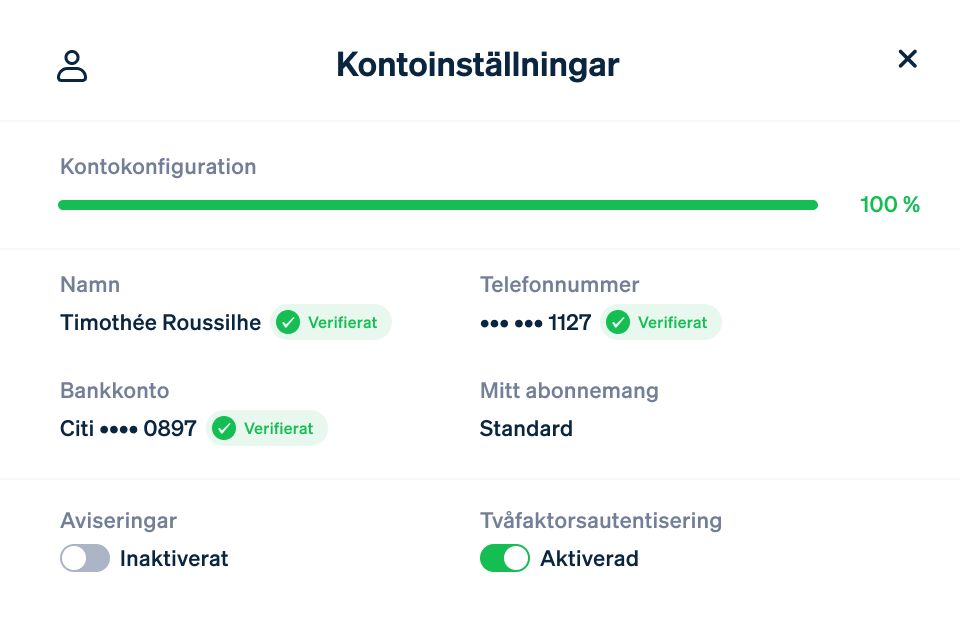Open the Standard subscription plan

pyautogui.click(x=526, y=428)
